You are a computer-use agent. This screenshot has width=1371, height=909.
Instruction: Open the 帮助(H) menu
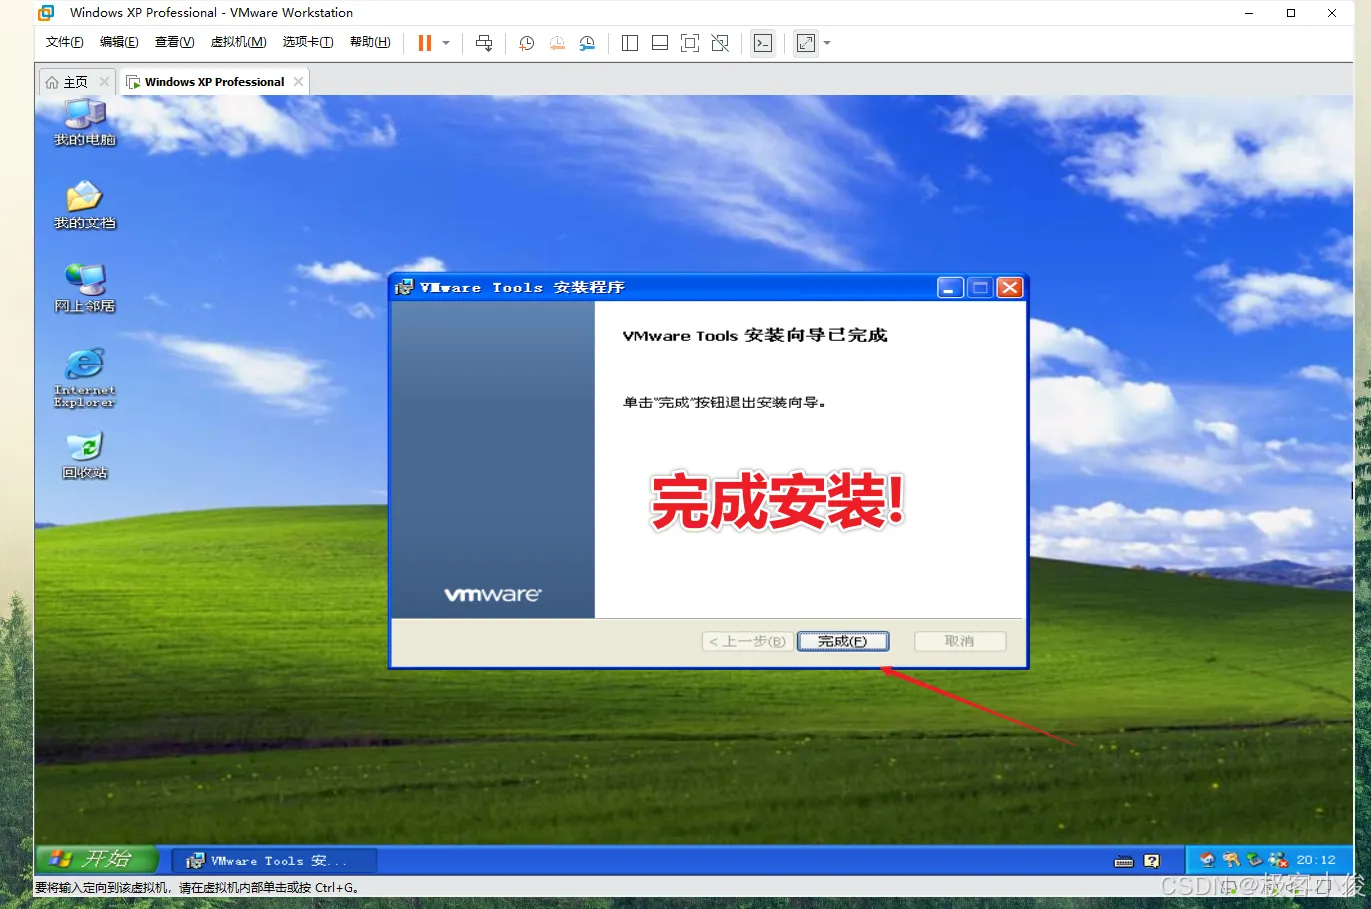[370, 42]
